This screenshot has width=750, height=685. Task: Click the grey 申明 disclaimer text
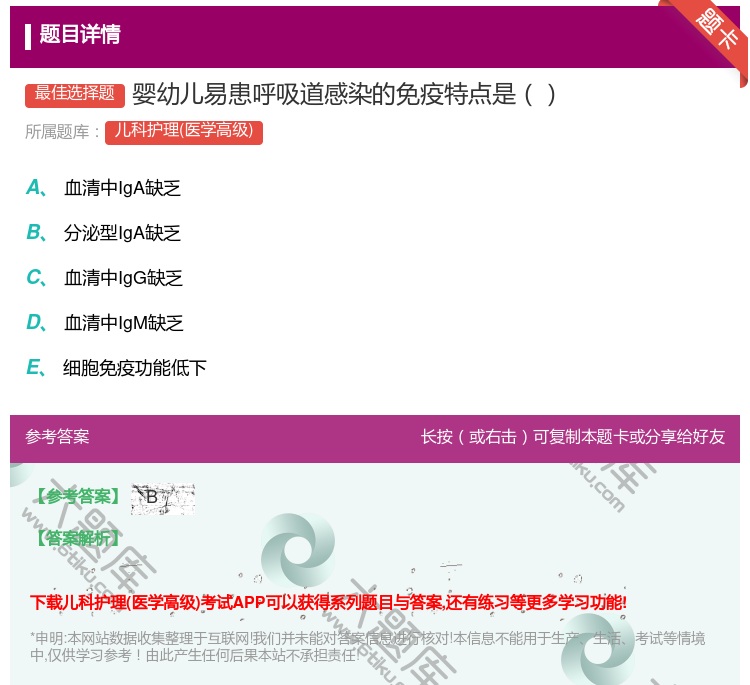point(367,646)
